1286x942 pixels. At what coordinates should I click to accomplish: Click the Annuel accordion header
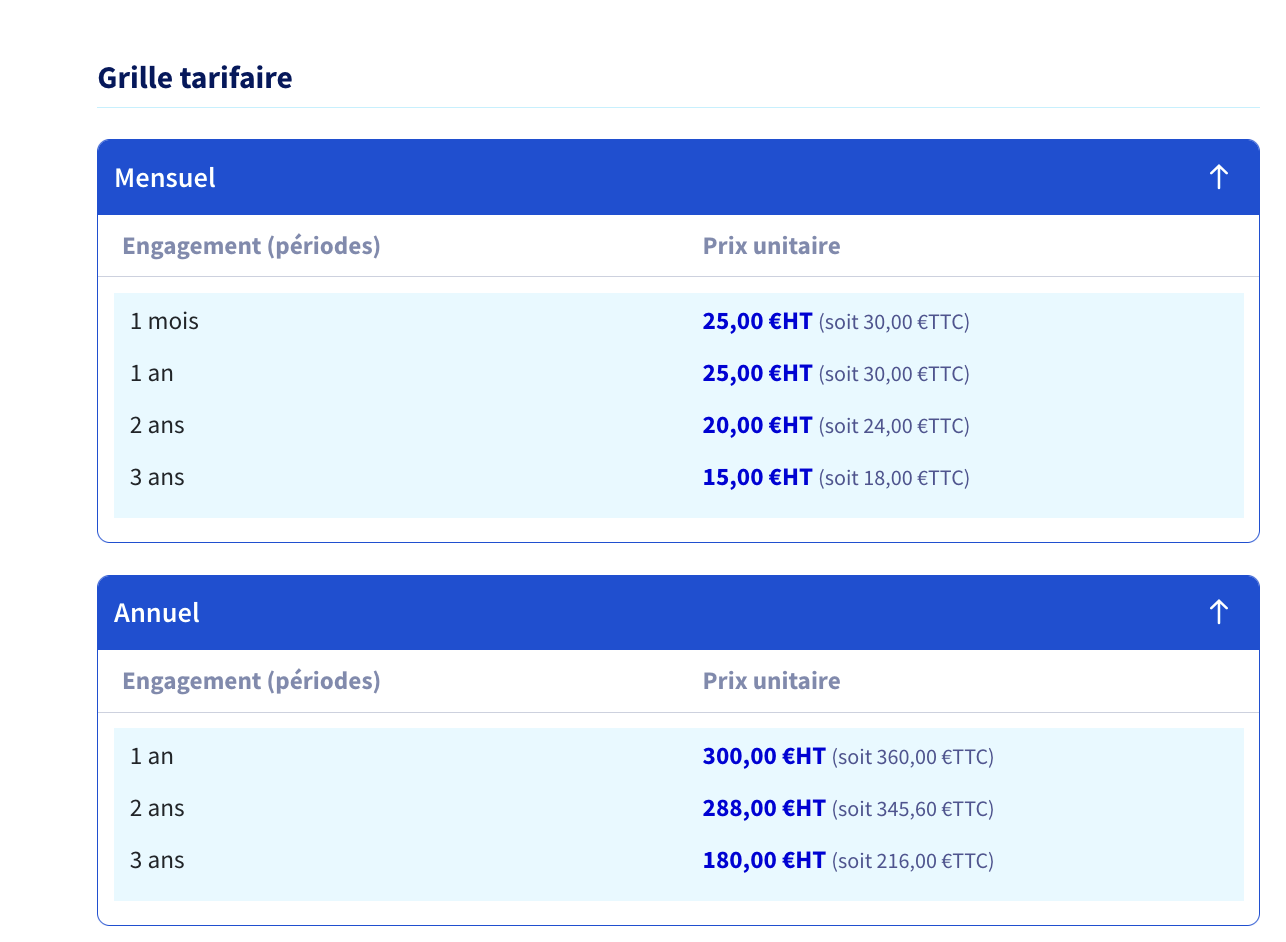(x=678, y=613)
